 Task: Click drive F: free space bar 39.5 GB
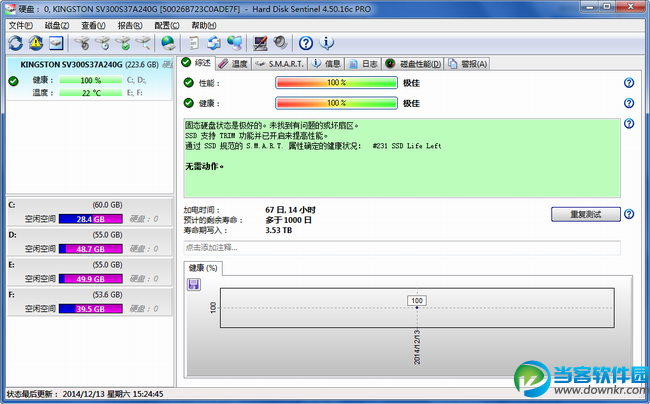tap(90, 309)
